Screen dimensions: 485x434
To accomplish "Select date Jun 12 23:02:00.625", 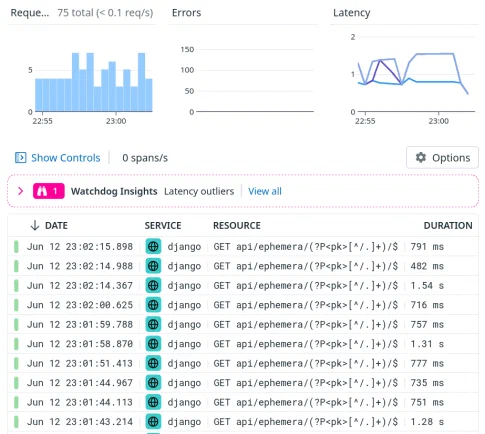I will click(80, 305).
